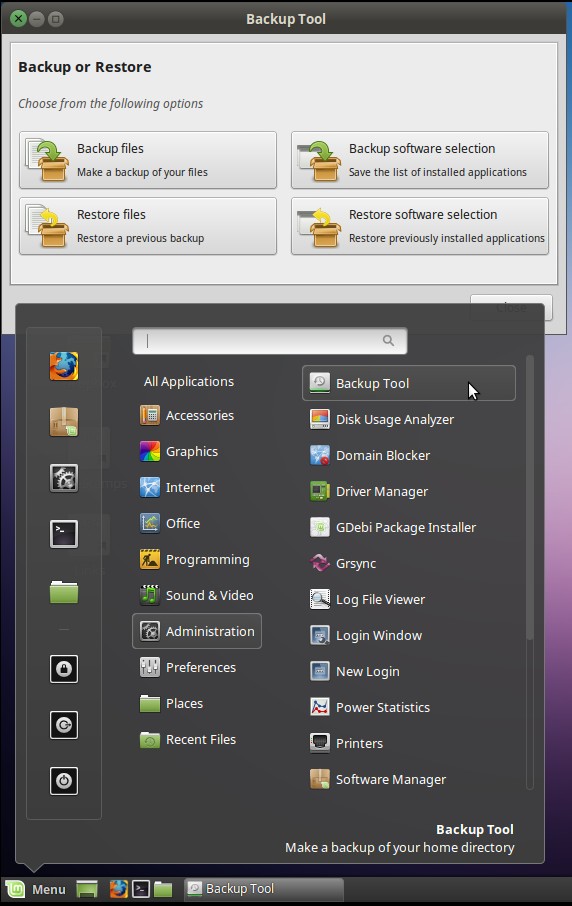Select the Programming category
This screenshot has width=572, height=906.
197,559
